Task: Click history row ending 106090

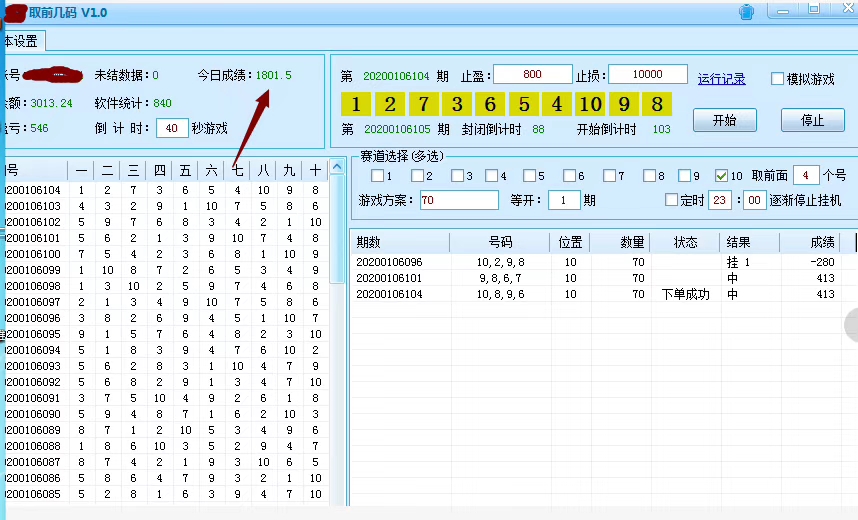Action: click(166, 414)
